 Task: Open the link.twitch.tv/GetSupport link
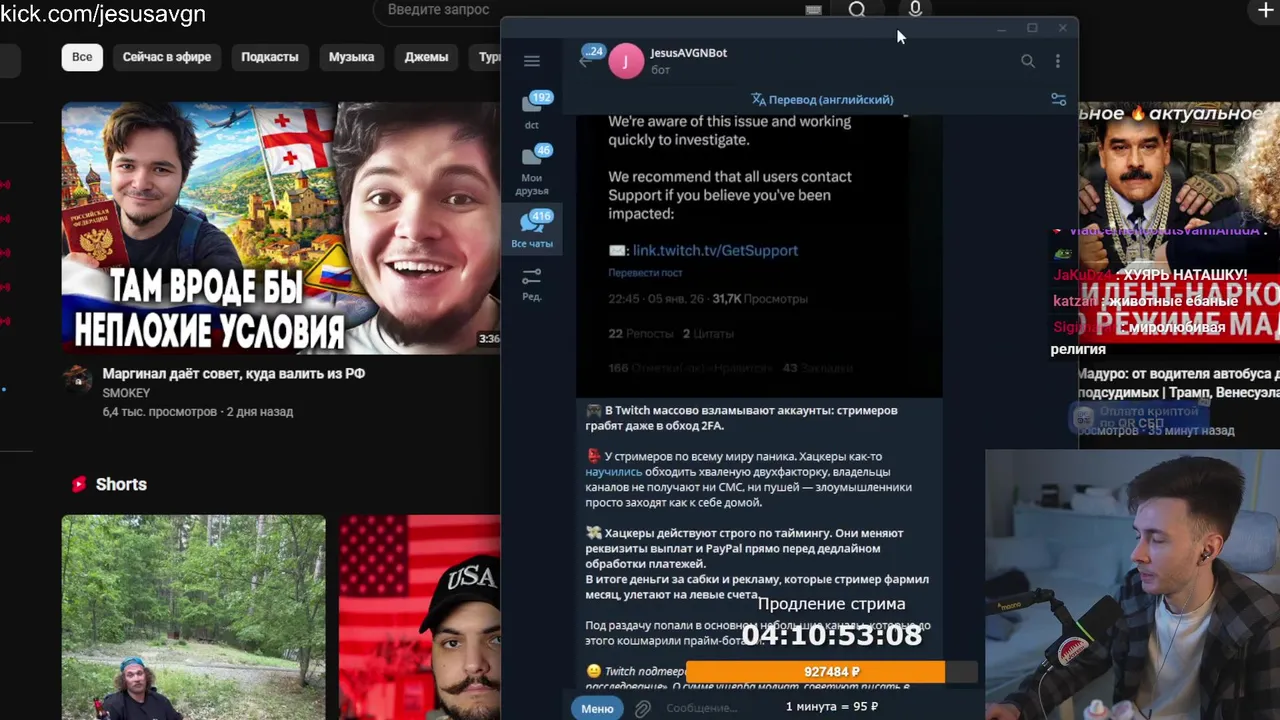715,250
